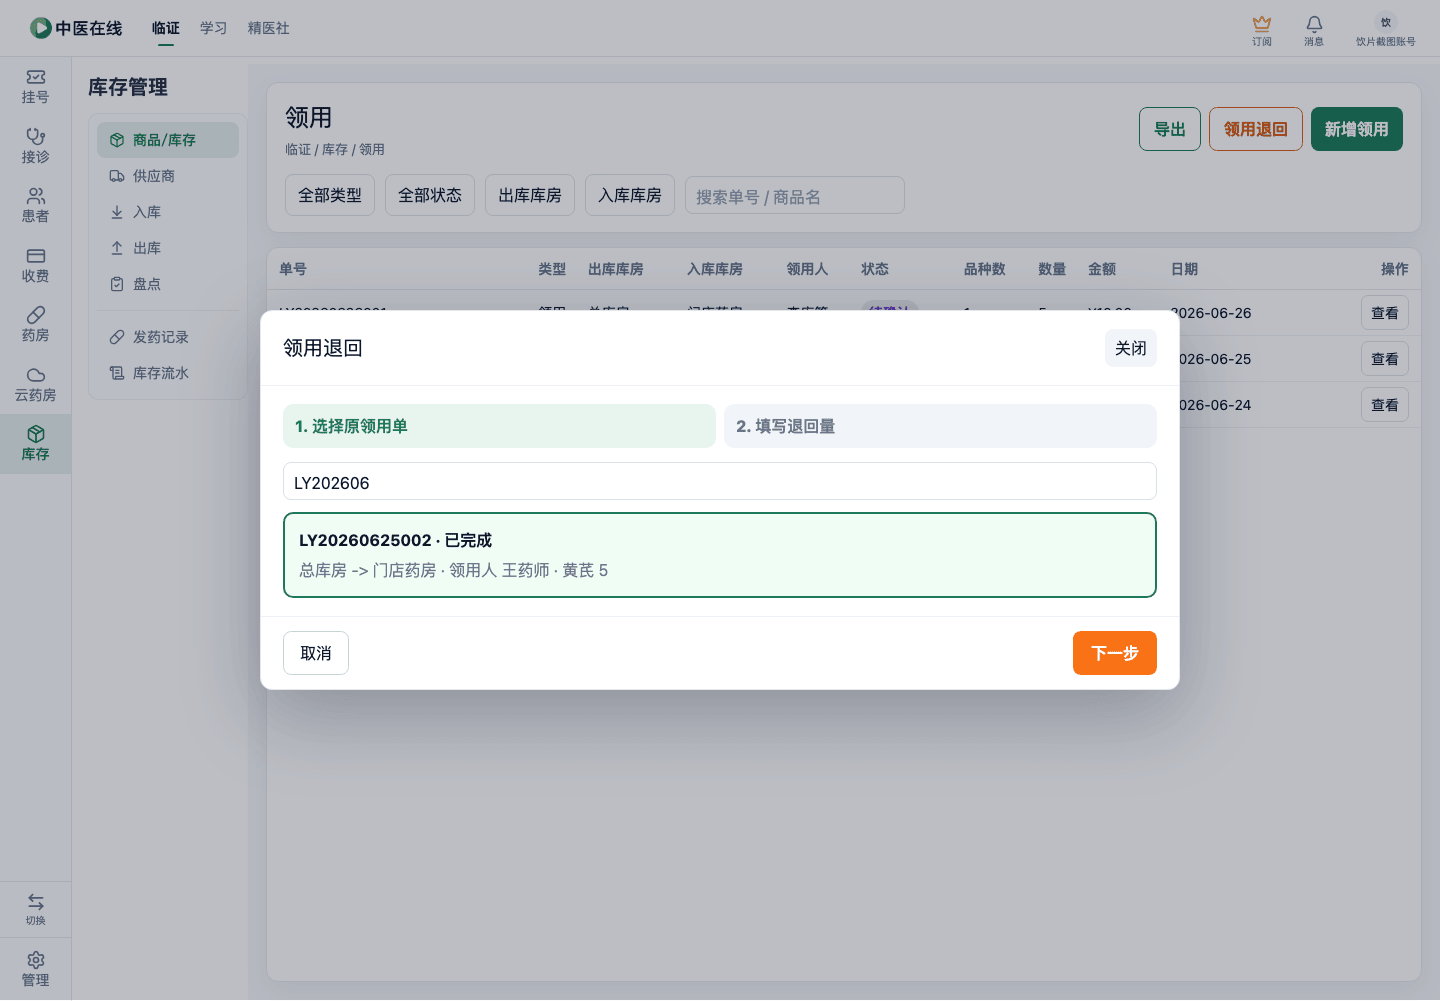Select 商品/库存 menu item

pyautogui.click(x=168, y=140)
